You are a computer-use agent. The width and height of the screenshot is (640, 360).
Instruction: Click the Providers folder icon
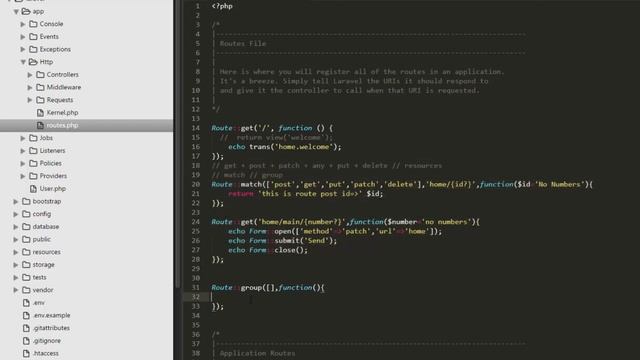33,176
